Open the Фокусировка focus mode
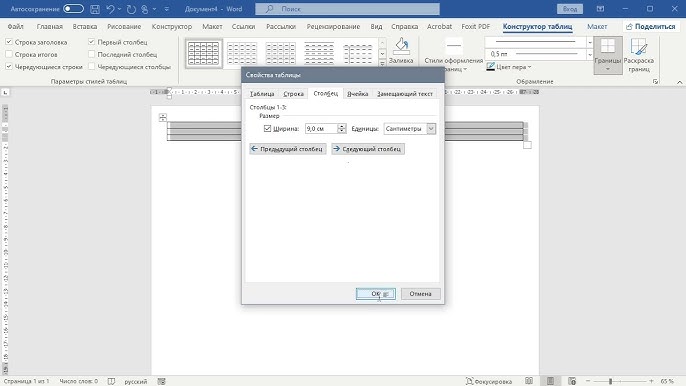This screenshot has width=686, height=386. click(x=489, y=381)
